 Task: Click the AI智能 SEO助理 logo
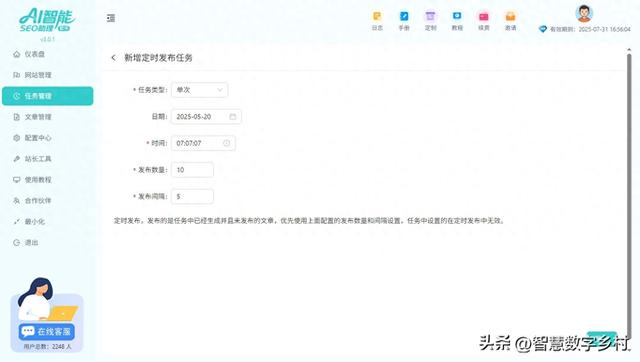coord(47,20)
